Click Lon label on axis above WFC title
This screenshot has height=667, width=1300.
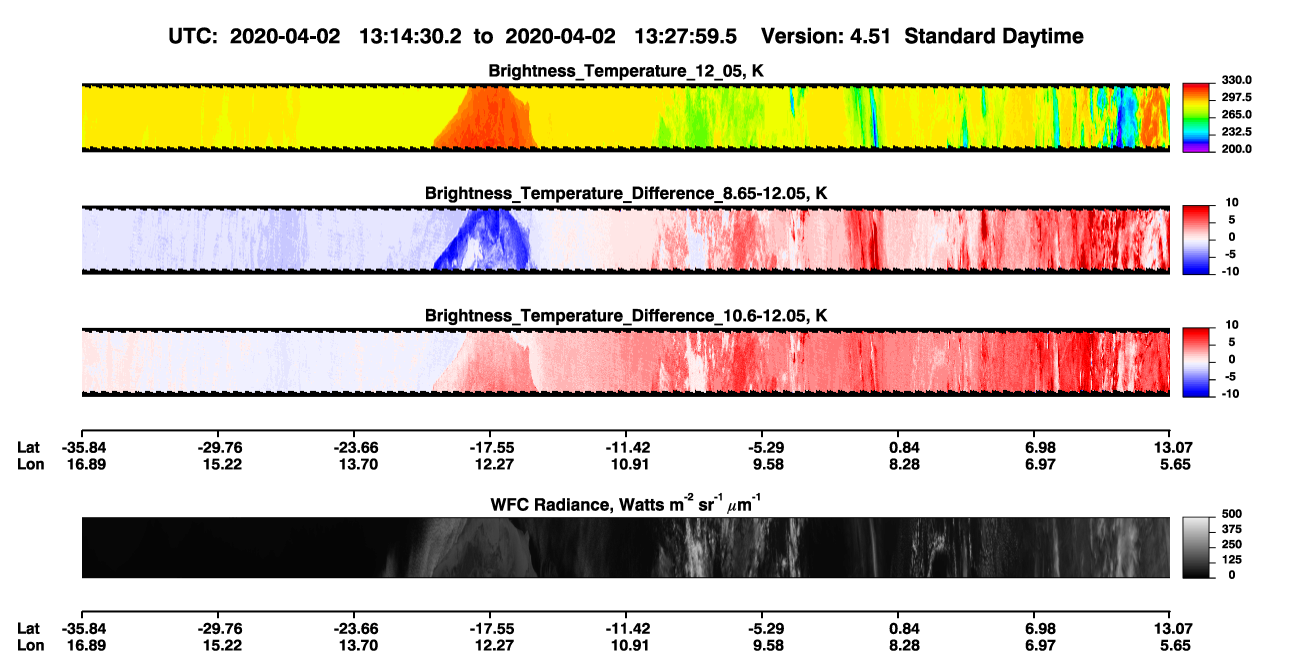(29, 464)
